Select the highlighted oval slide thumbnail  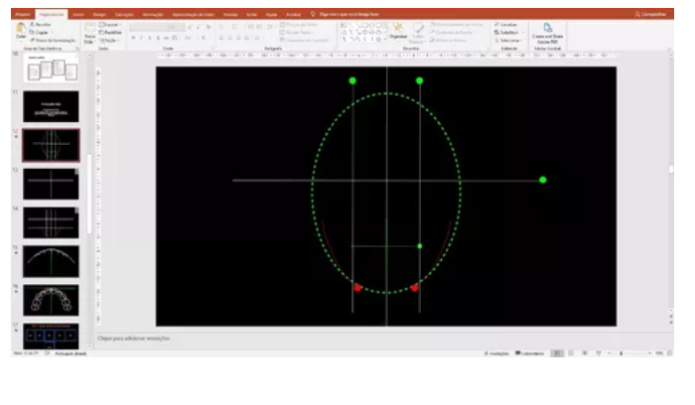coord(51,145)
